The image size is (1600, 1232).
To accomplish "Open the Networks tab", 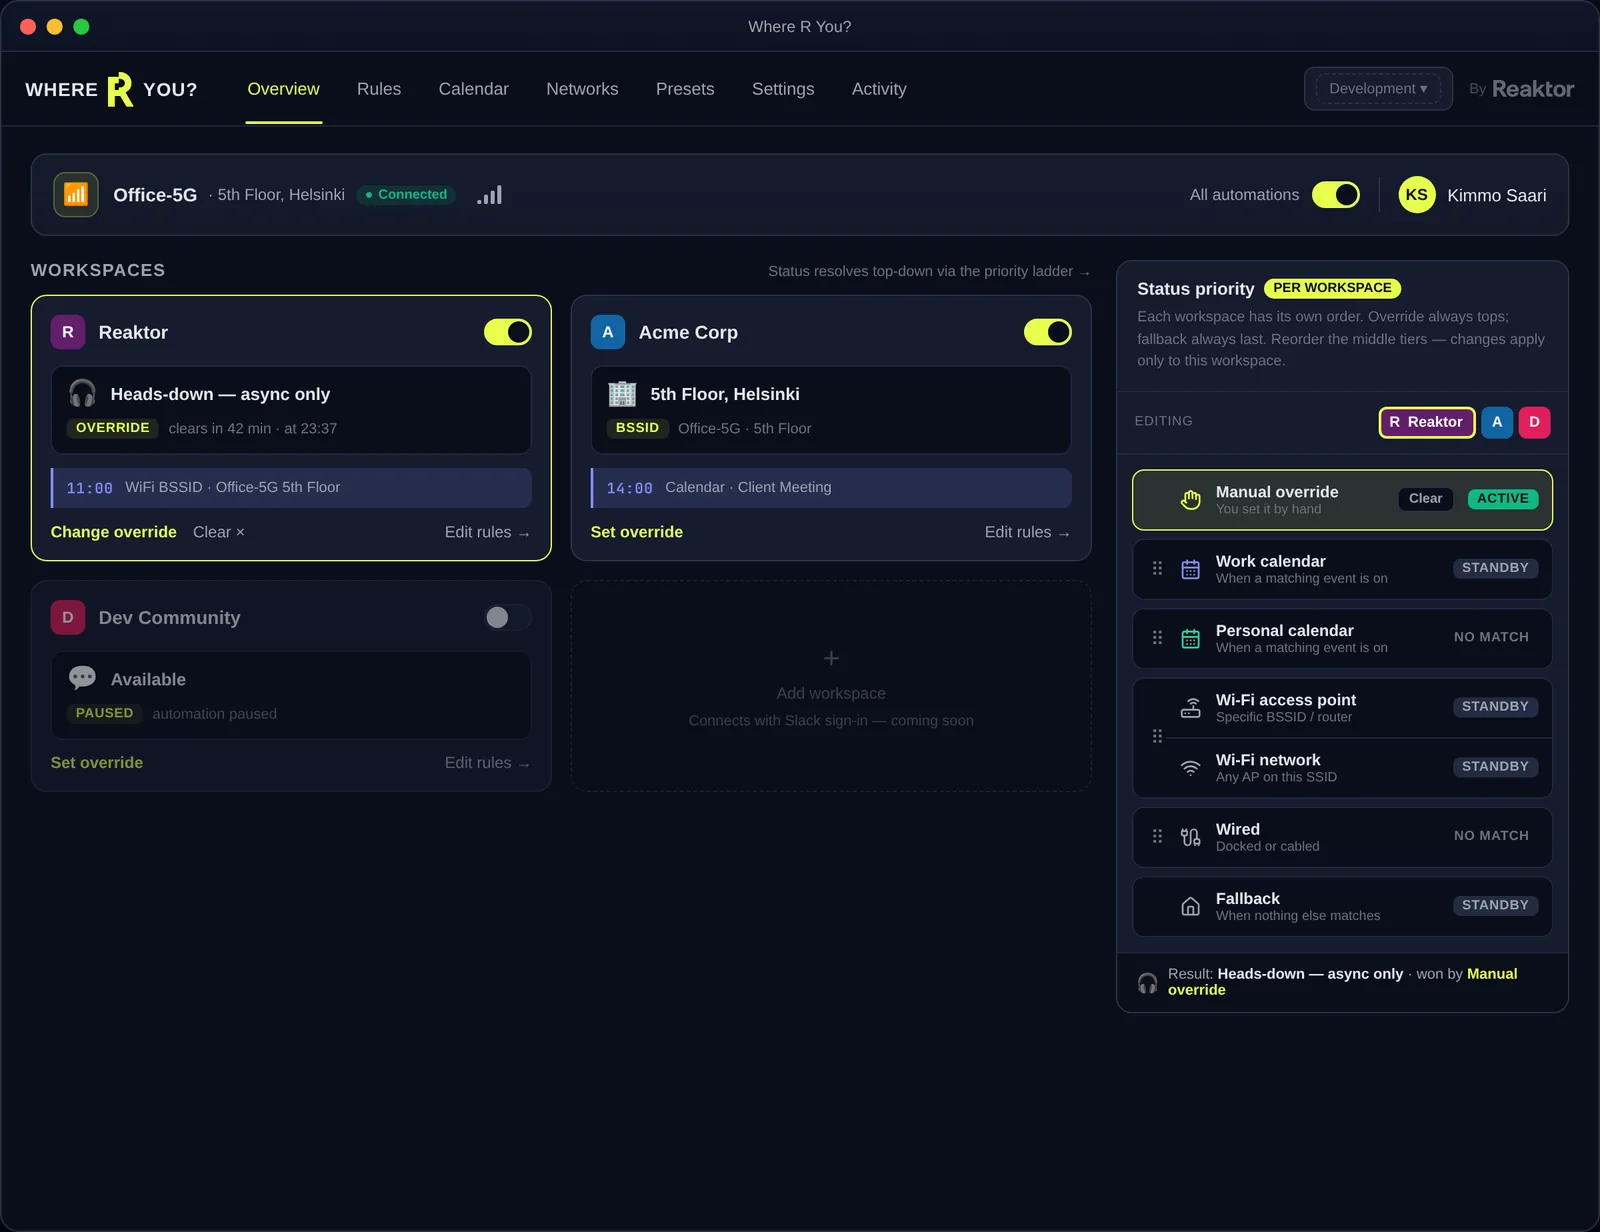I will tap(582, 89).
